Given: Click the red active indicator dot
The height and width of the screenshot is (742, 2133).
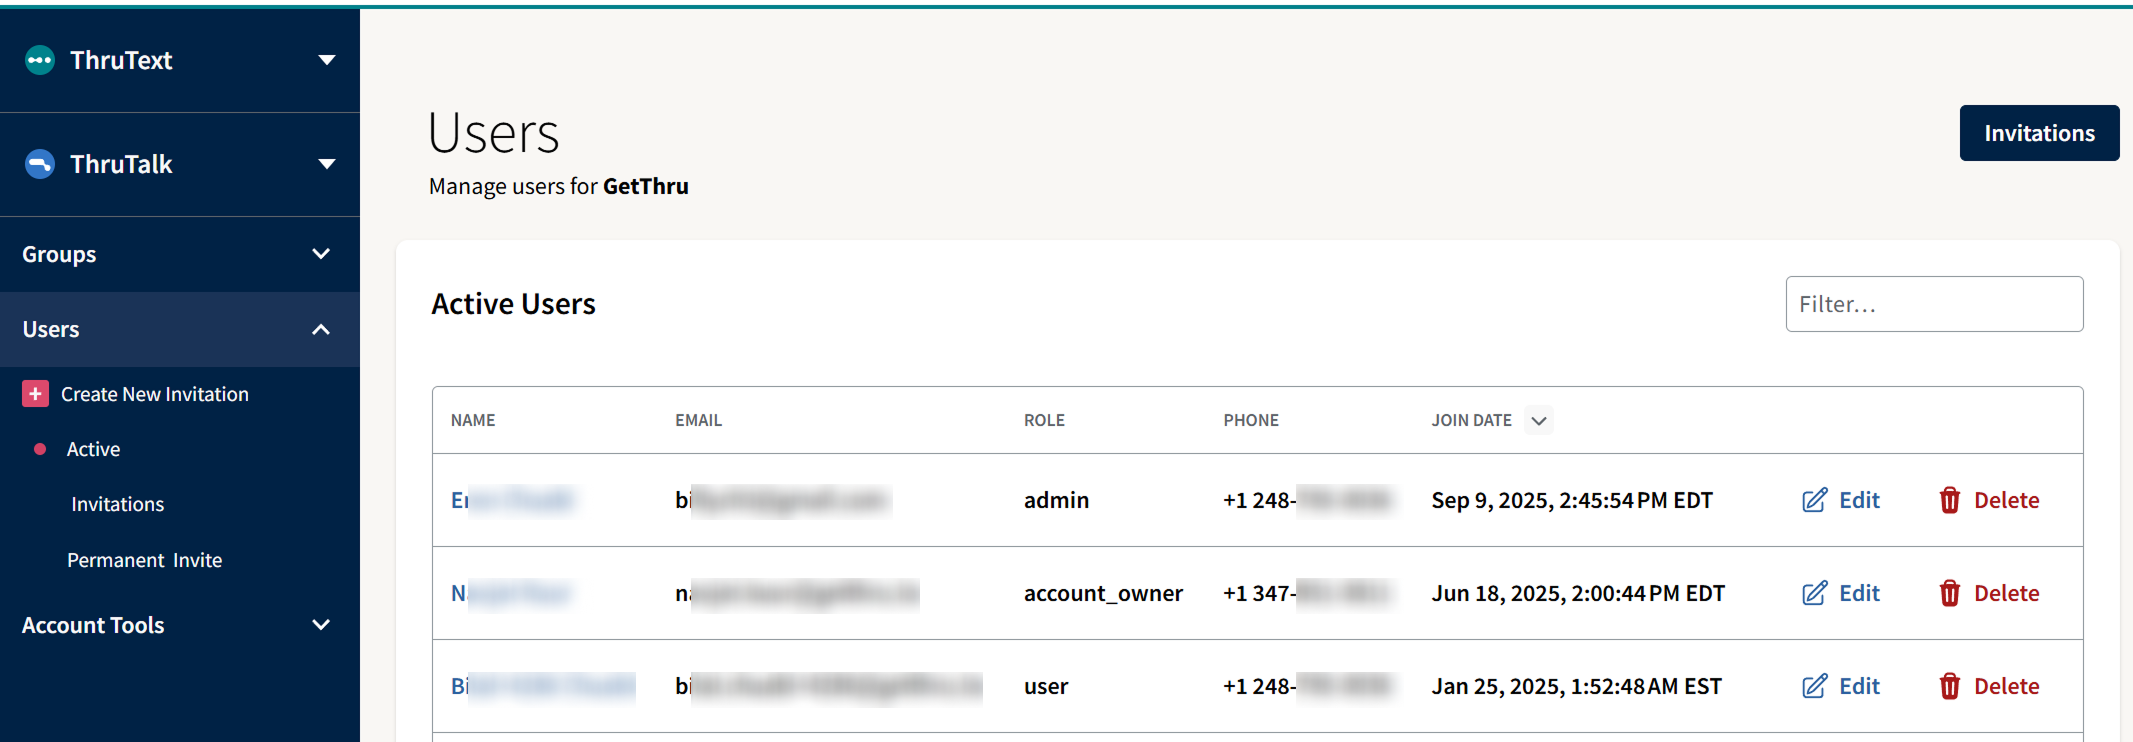Looking at the screenshot, I should pos(40,449).
